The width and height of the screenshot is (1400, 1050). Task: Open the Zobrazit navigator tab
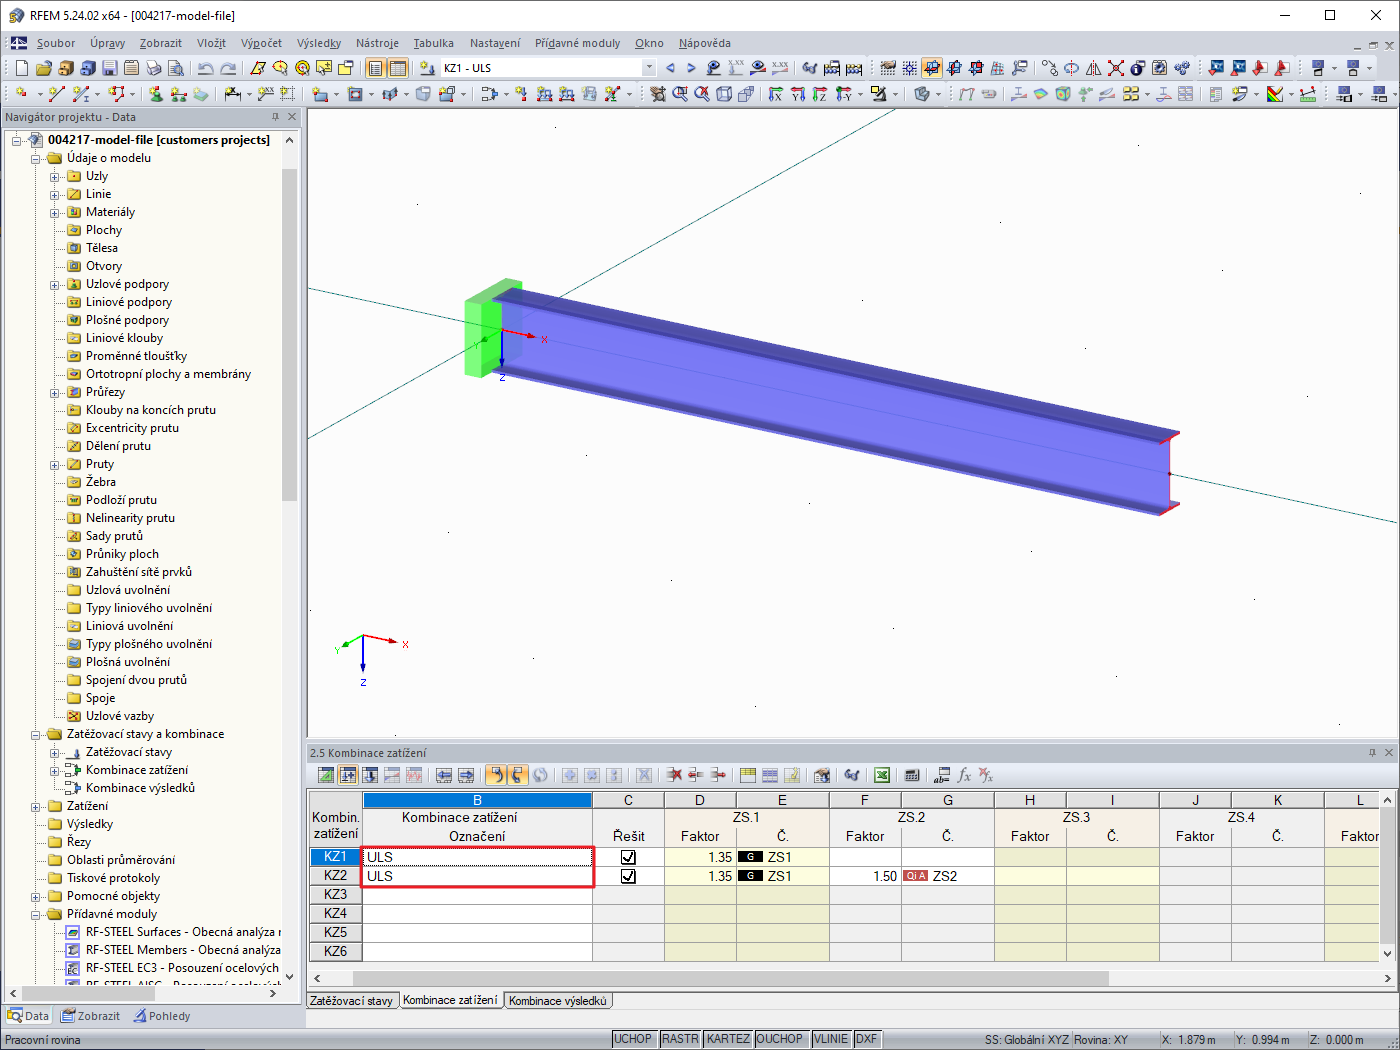click(x=90, y=1016)
